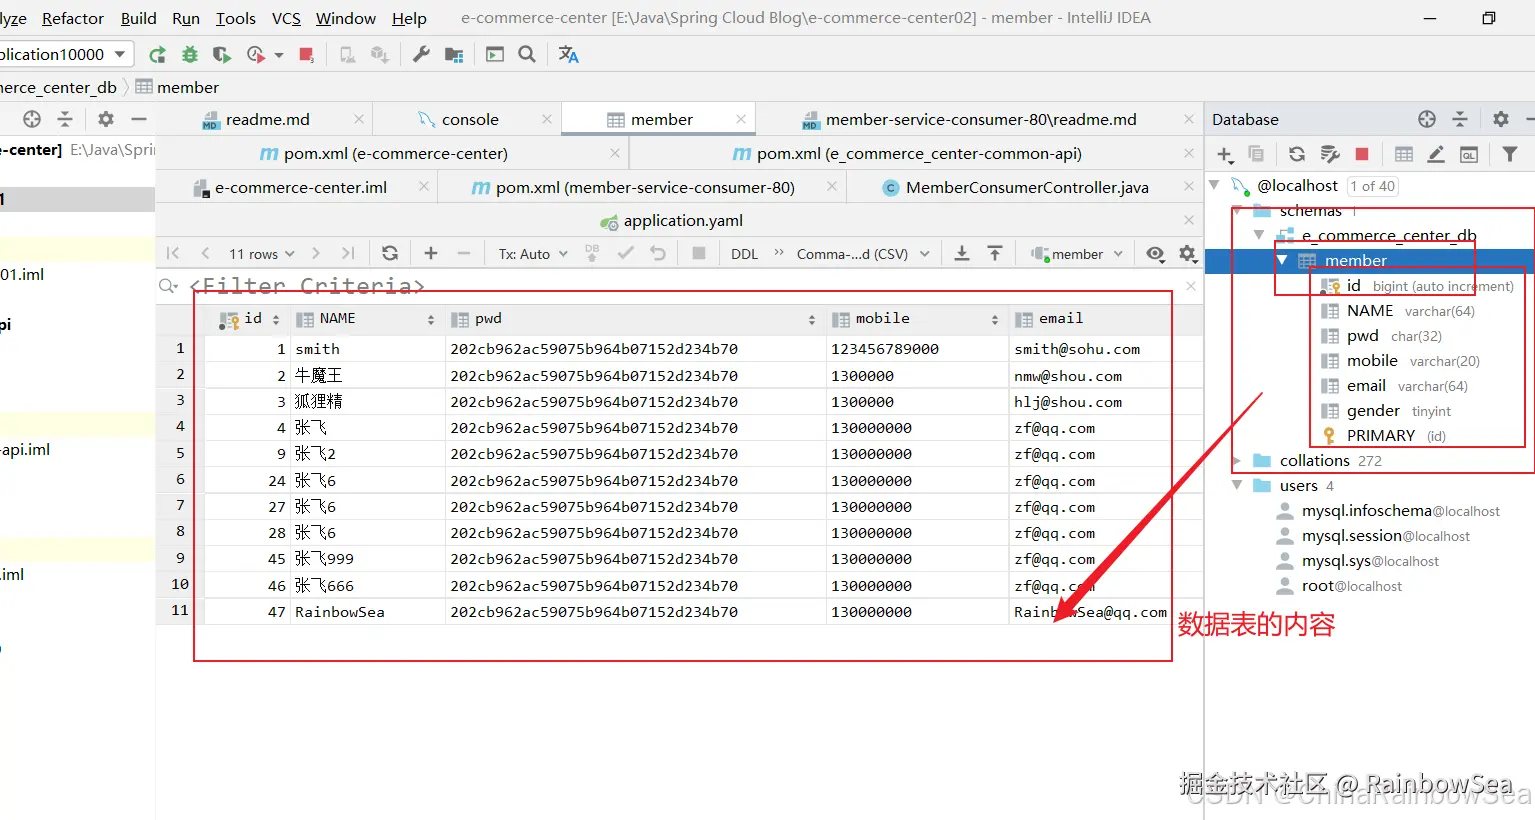Select the gender tinyint column in tree
This screenshot has width=1535, height=820.
click(x=1385, y=411)
